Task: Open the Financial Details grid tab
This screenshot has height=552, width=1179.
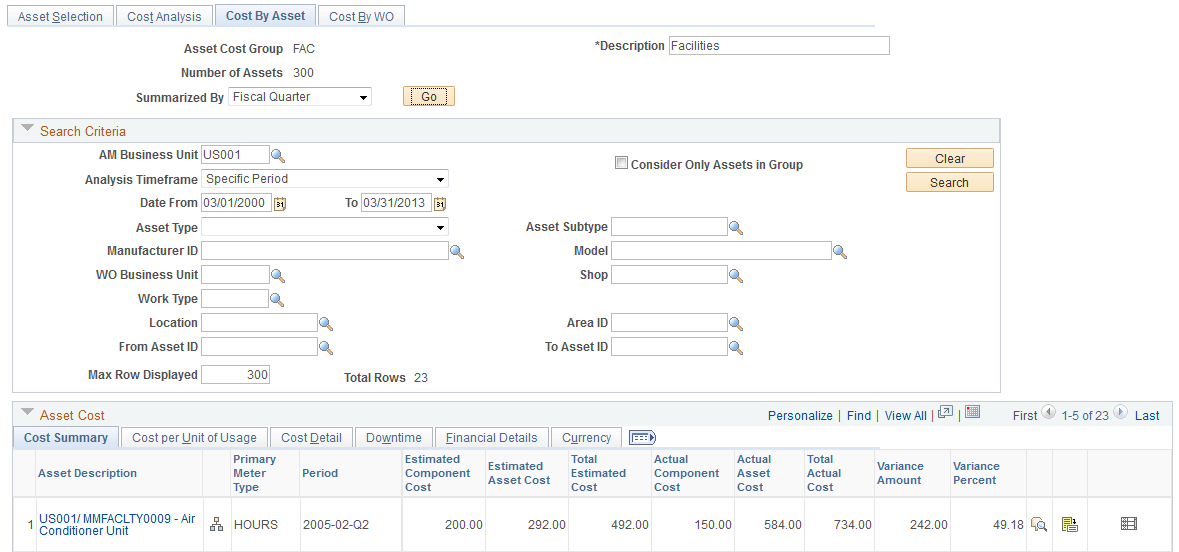Action: point(492,438)
